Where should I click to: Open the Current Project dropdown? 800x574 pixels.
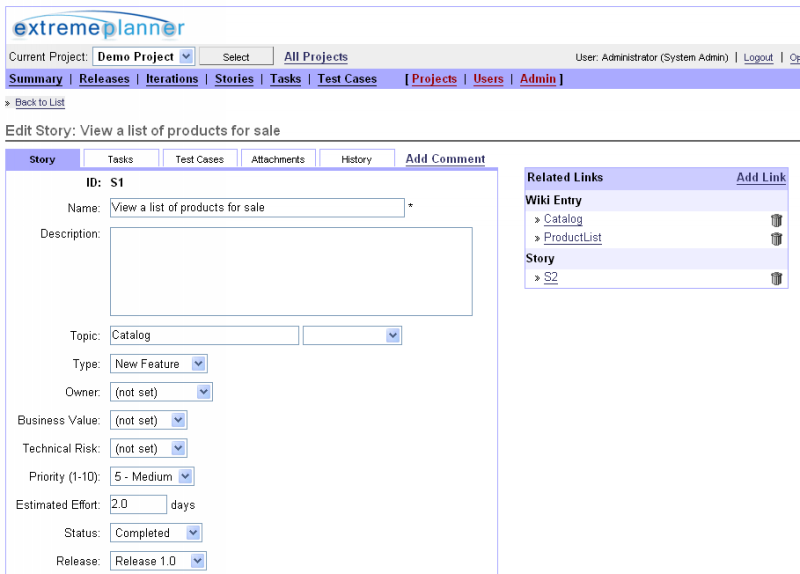(x=143, y=57)
